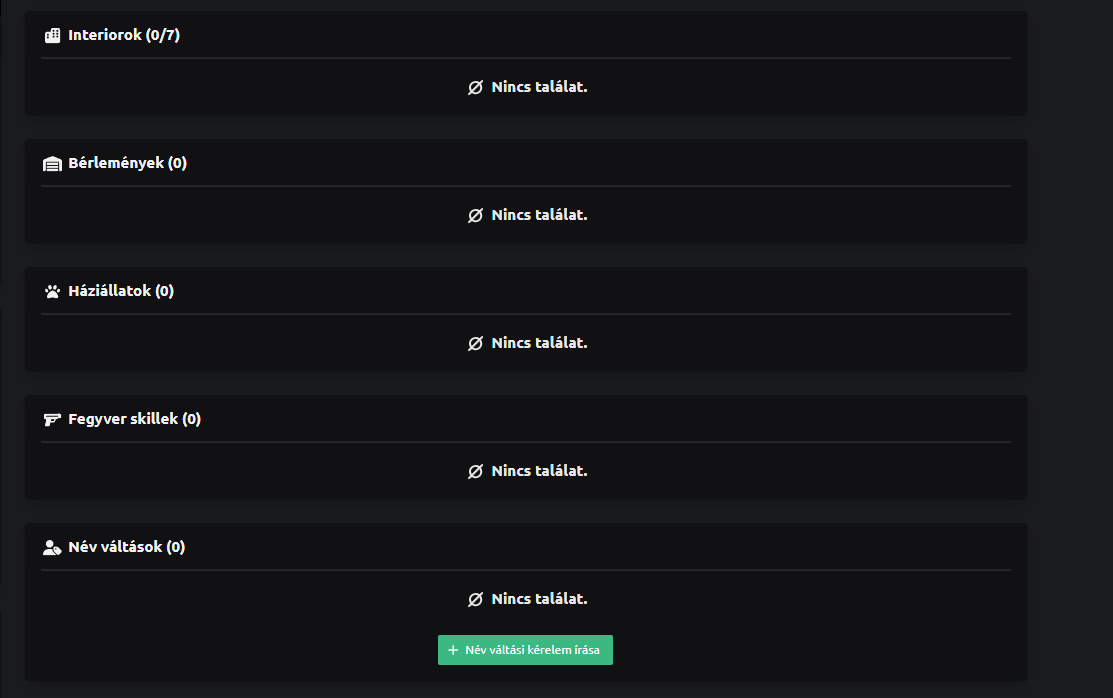The height and width of the screenshot is (698, 1113).
Task: Click Nincs találat text under Név váltások
Action: 539,599
